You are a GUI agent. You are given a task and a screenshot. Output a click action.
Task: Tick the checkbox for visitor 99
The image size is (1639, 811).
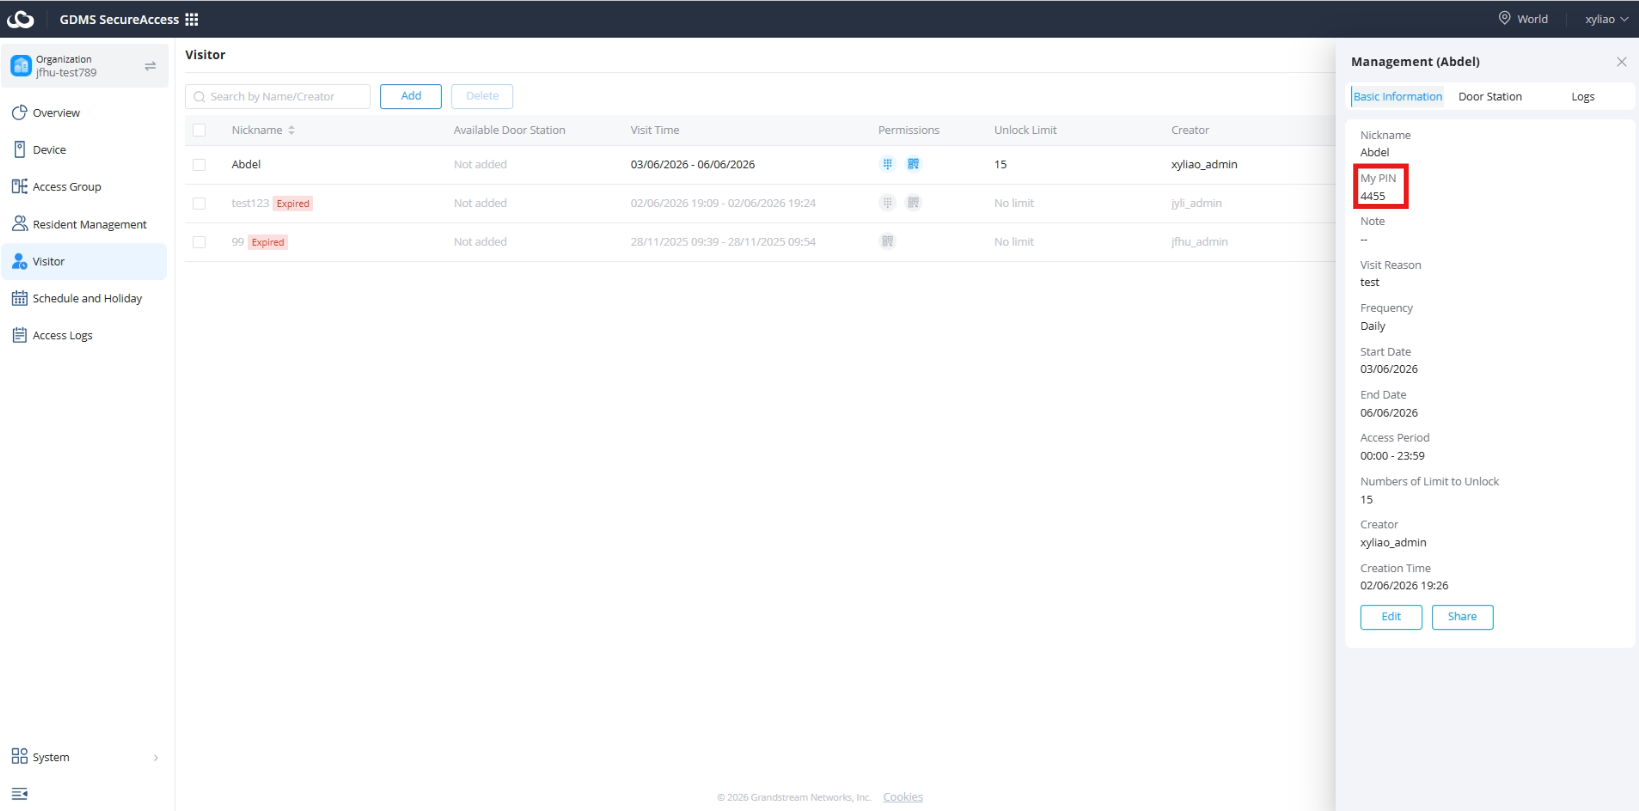coord(199,242)
